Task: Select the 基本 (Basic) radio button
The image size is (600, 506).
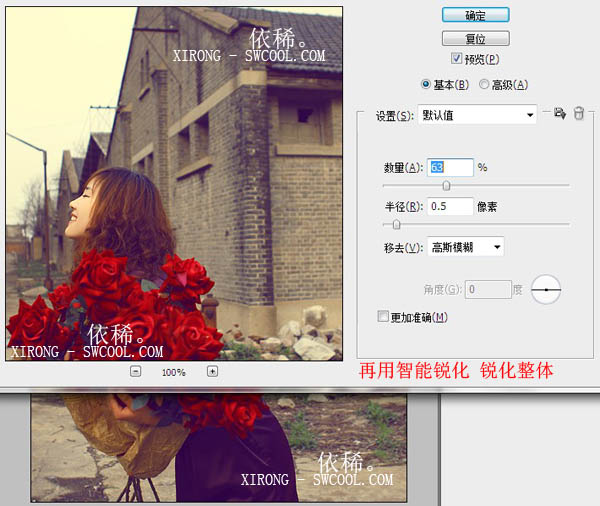Action: pos(427,85)
